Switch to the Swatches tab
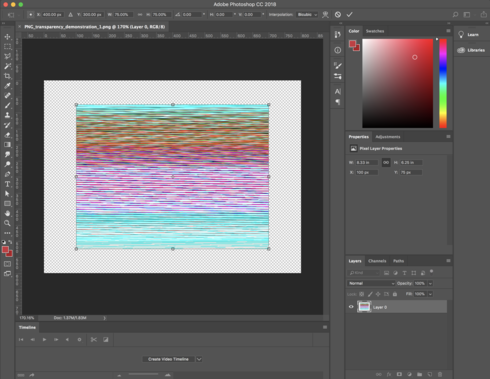The image size is (490, 379). [375, 31]
